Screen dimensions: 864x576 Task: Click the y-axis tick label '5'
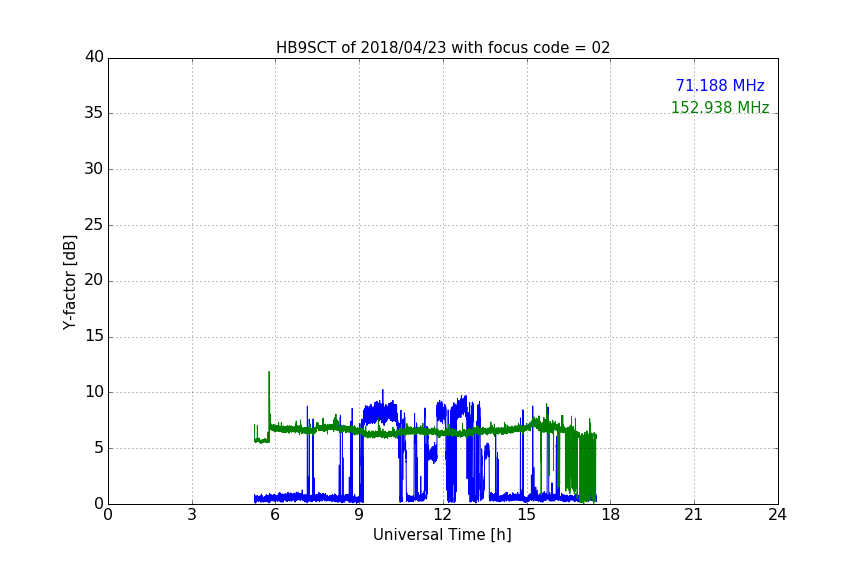[99, 448]
